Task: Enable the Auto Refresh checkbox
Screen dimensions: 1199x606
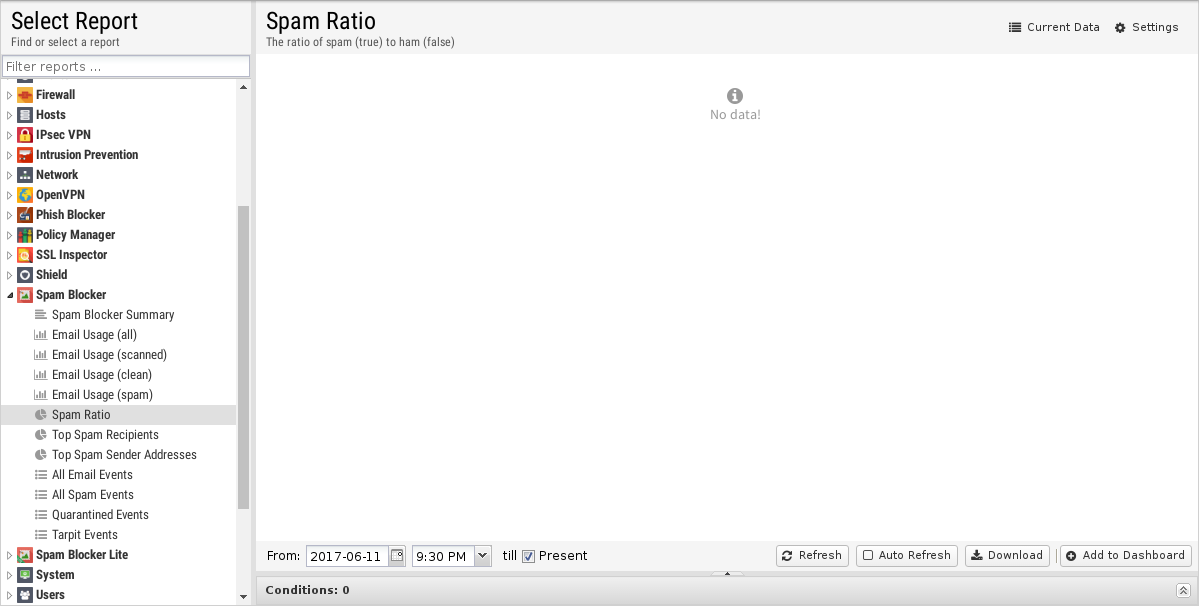Action: (868, 556)
